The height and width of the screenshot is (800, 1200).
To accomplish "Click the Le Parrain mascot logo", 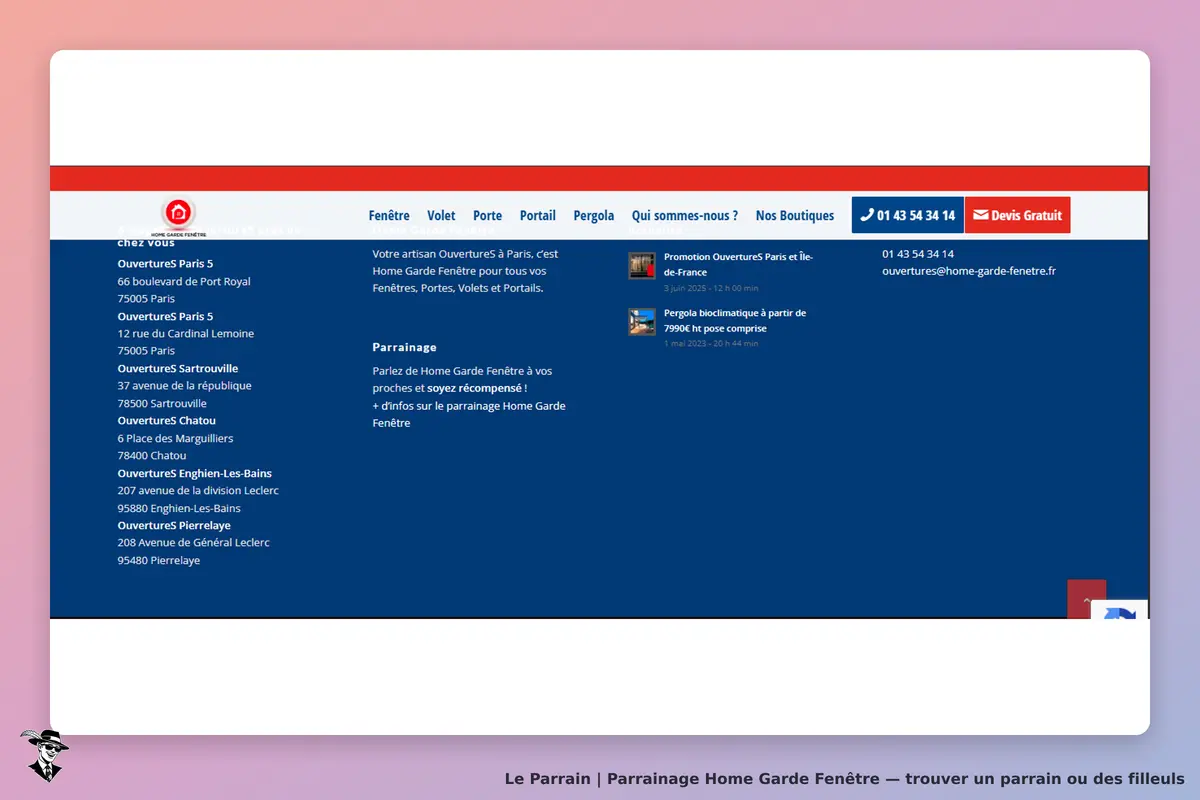I will tap(44, 755).
